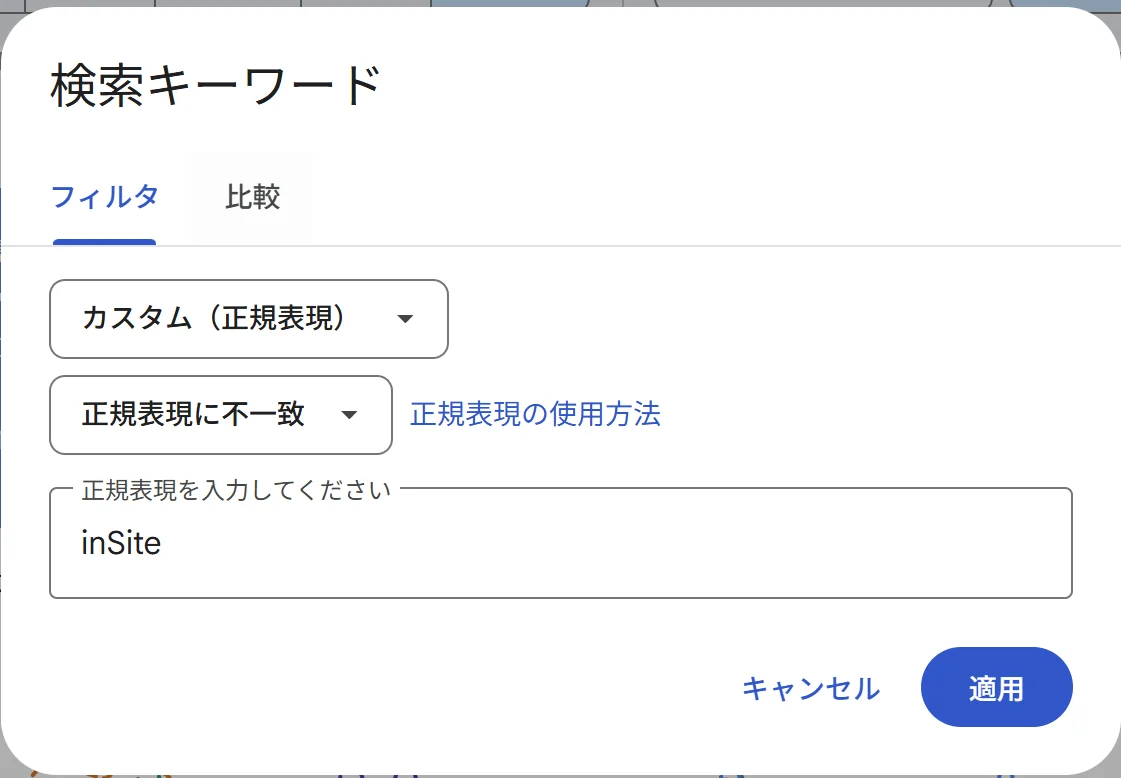The height and width of the screenshot is (778, 1121).
Task: Visit regex usage documentation link
Action: click(534, 415)
